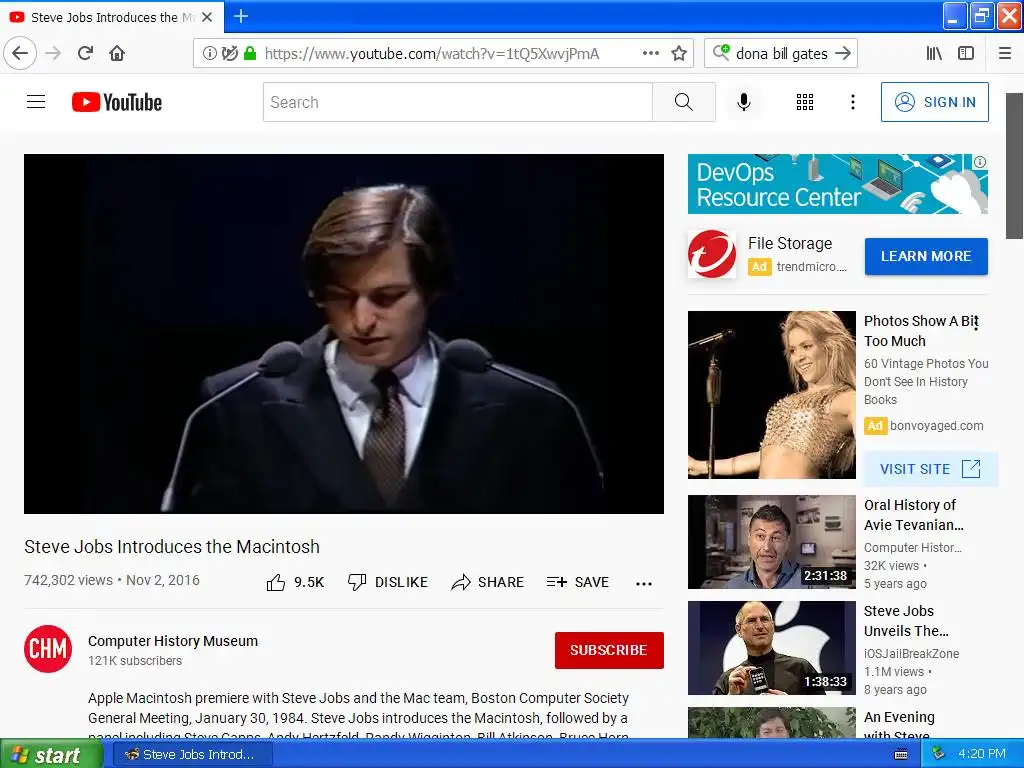Select Steve Jobs Introd... taskbar window button

click(x=193, y=754)
